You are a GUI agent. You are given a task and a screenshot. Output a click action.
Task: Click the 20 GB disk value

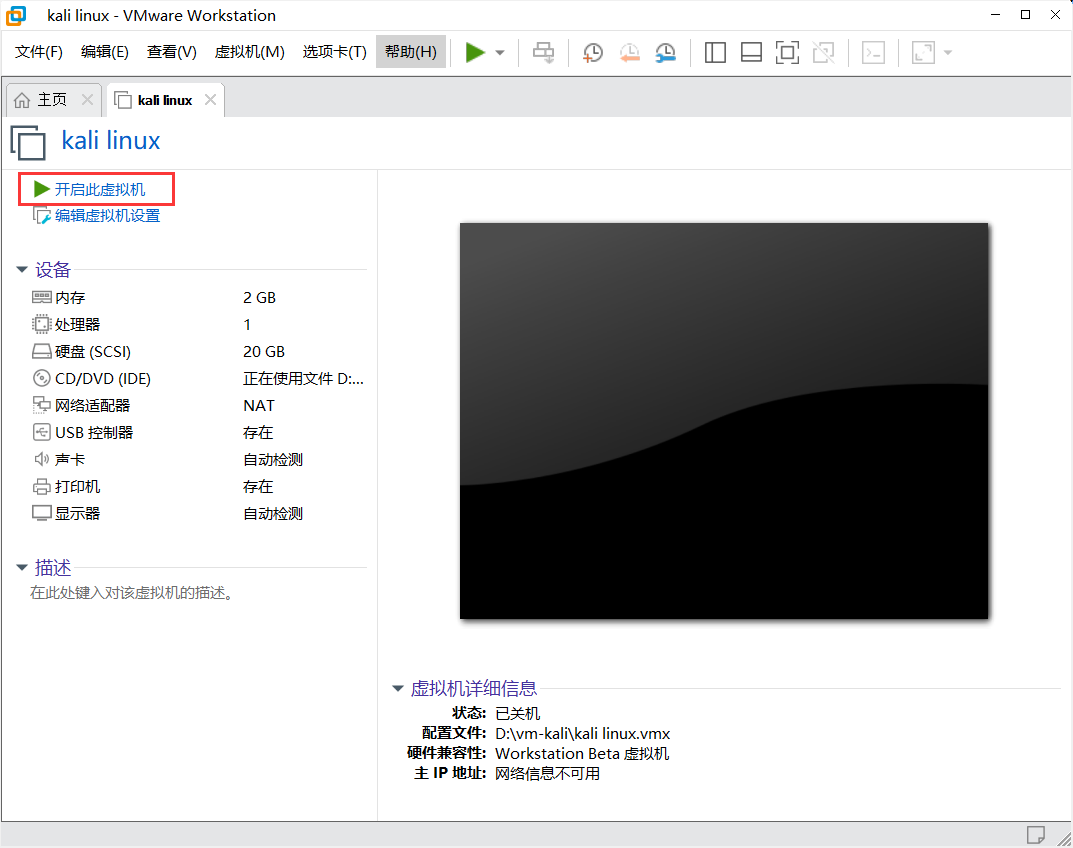[x=264, y=352]
